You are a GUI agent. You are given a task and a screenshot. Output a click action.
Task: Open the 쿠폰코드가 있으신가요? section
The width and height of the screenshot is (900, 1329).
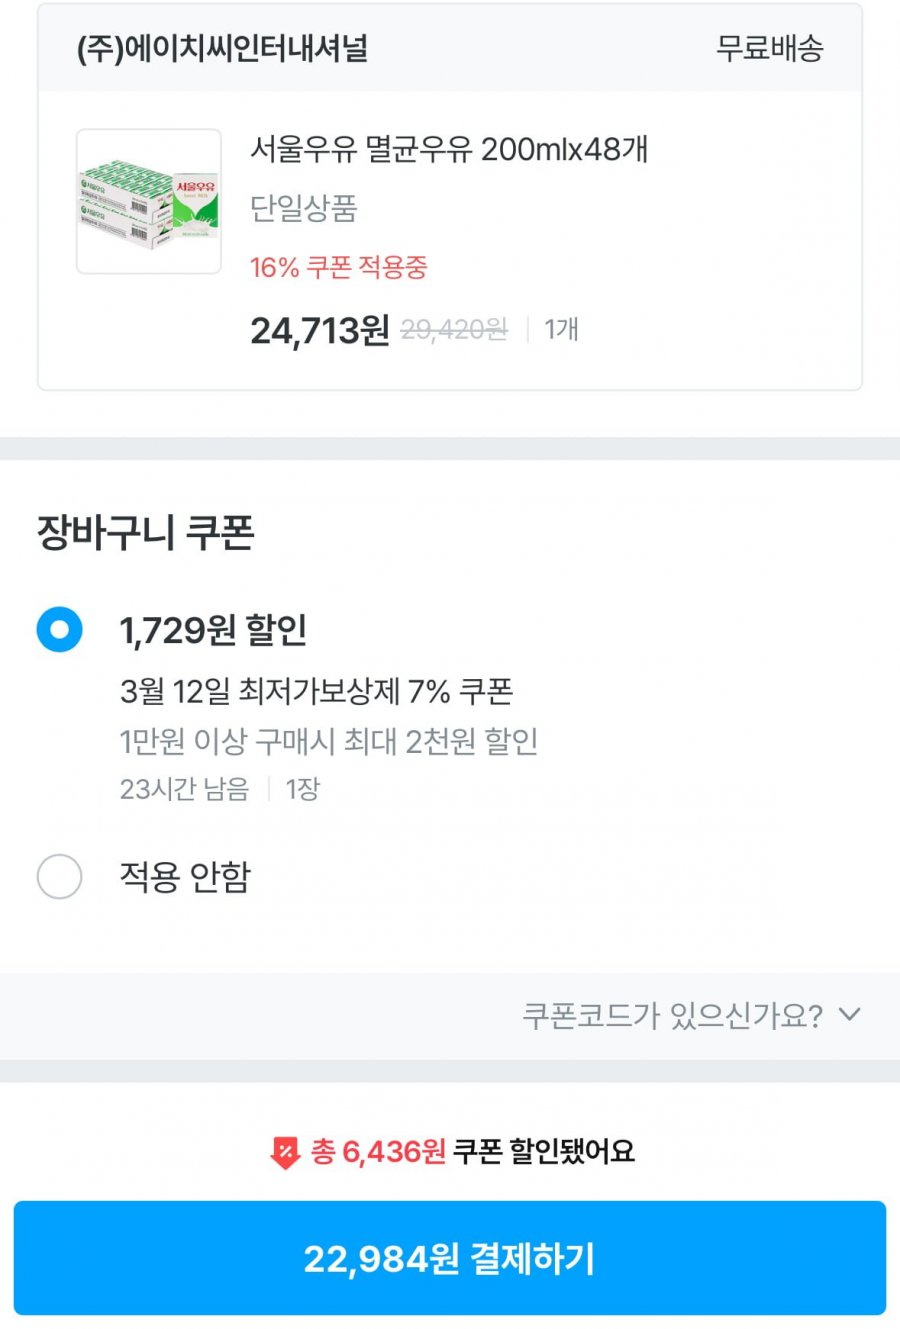point(672,1016)
